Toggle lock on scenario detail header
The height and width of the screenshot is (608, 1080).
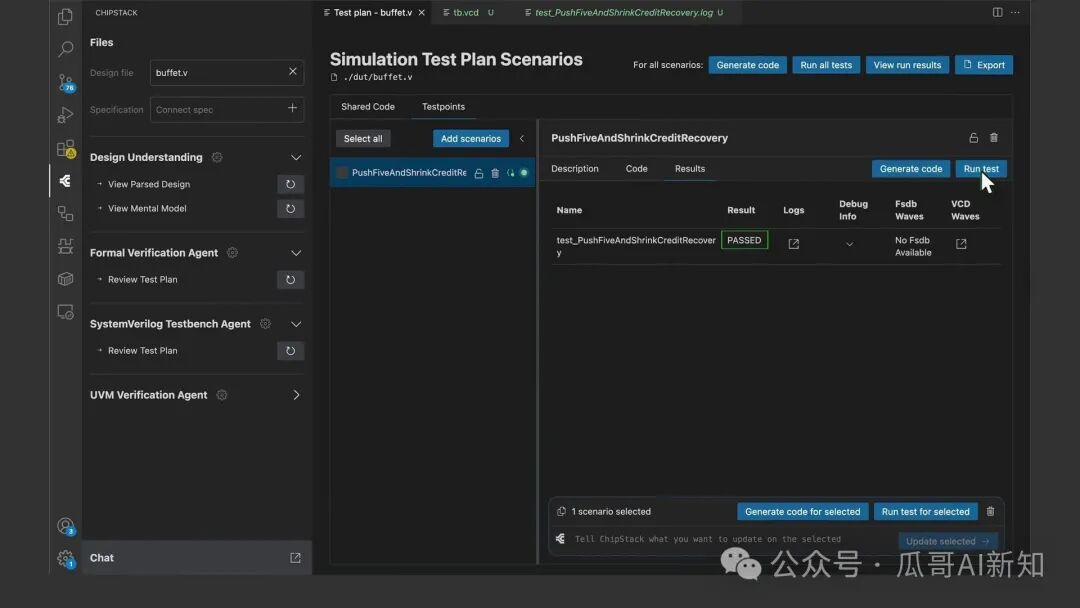pos(973,138)
